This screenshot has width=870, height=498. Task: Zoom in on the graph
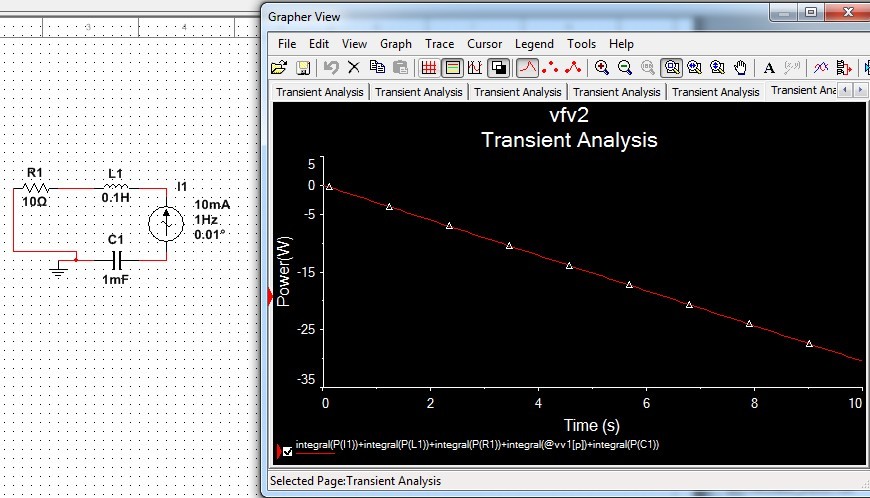point(601,68)
